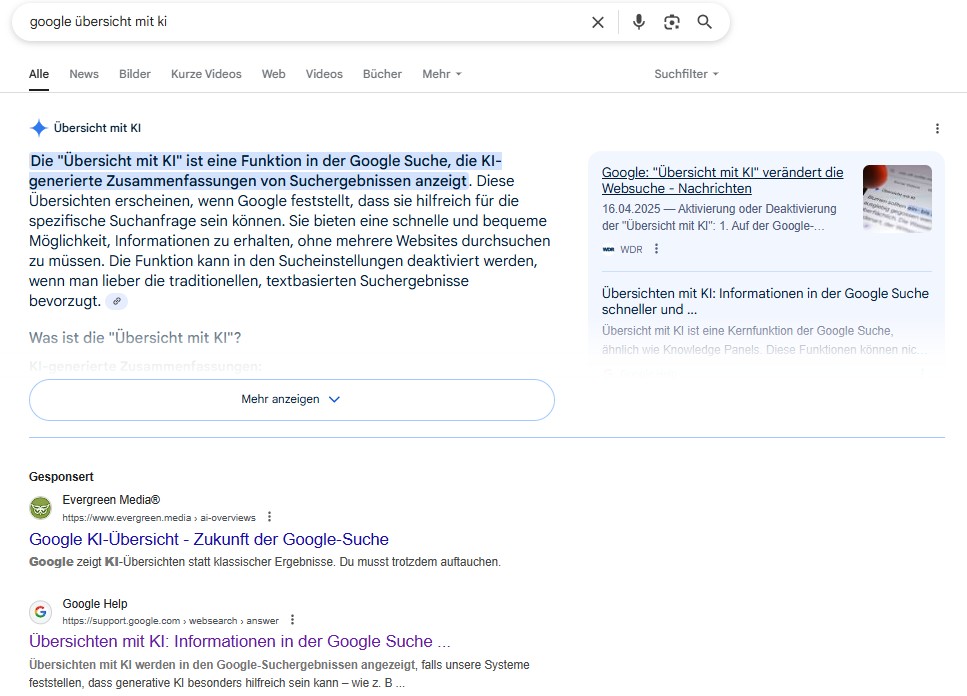Click the 'Gesponsert' label

[x=61, y=477]
